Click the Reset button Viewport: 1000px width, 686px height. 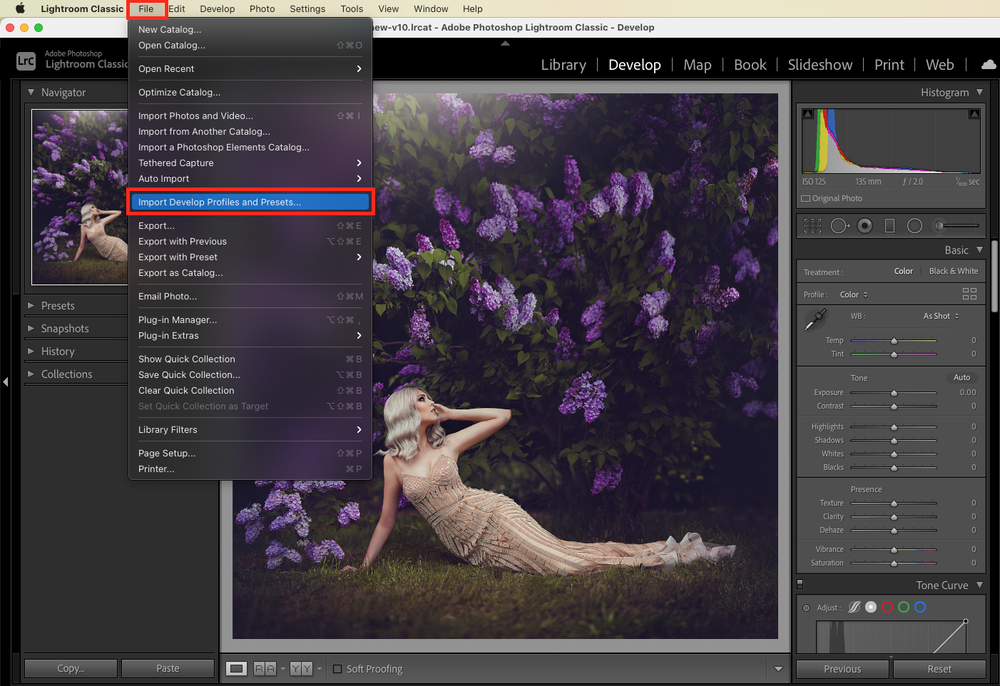[x=939, y=669]
